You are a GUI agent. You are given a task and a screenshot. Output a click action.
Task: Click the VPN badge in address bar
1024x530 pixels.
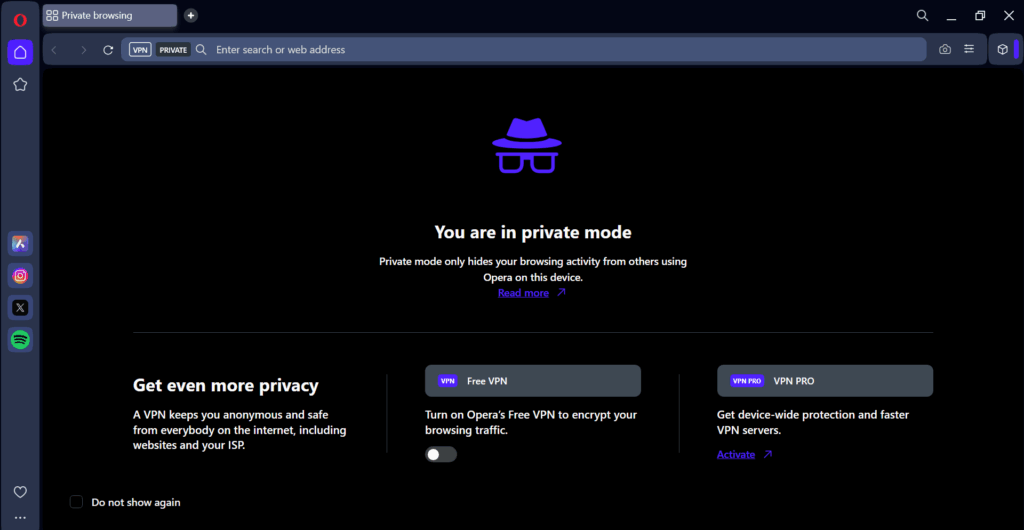coord(140,50)
